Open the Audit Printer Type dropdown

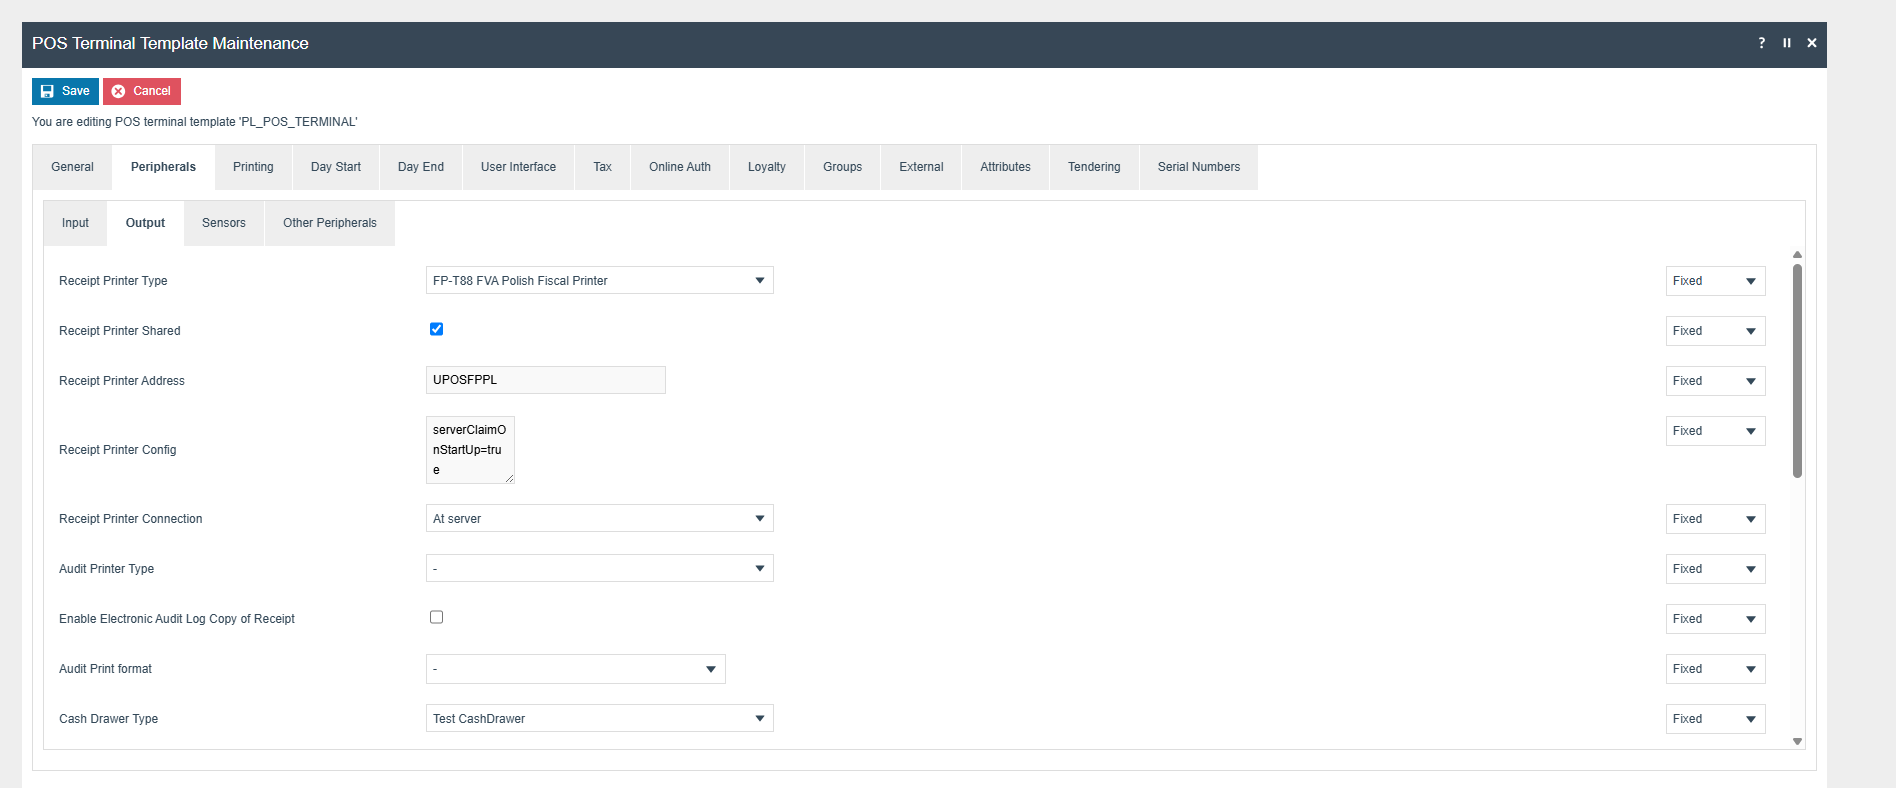pos(599,568)
